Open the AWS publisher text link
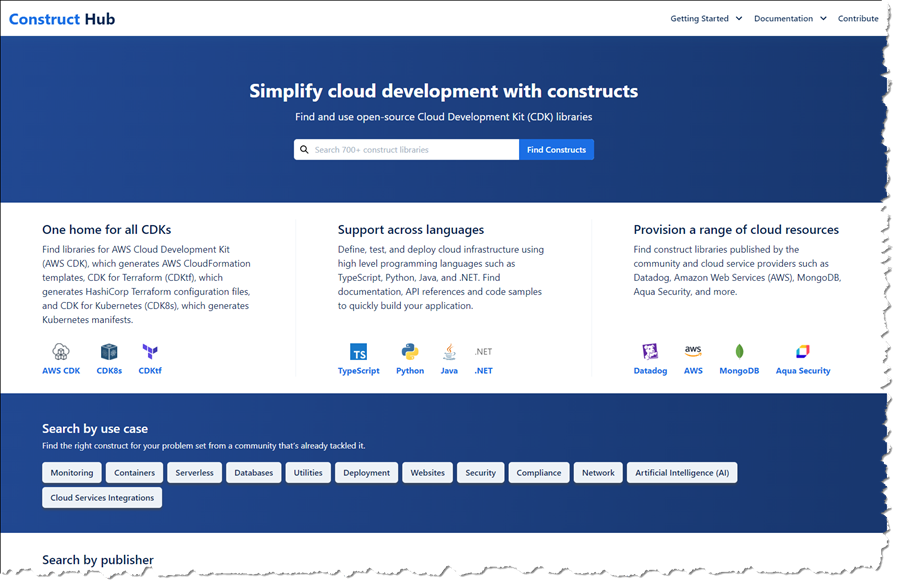 693,371
